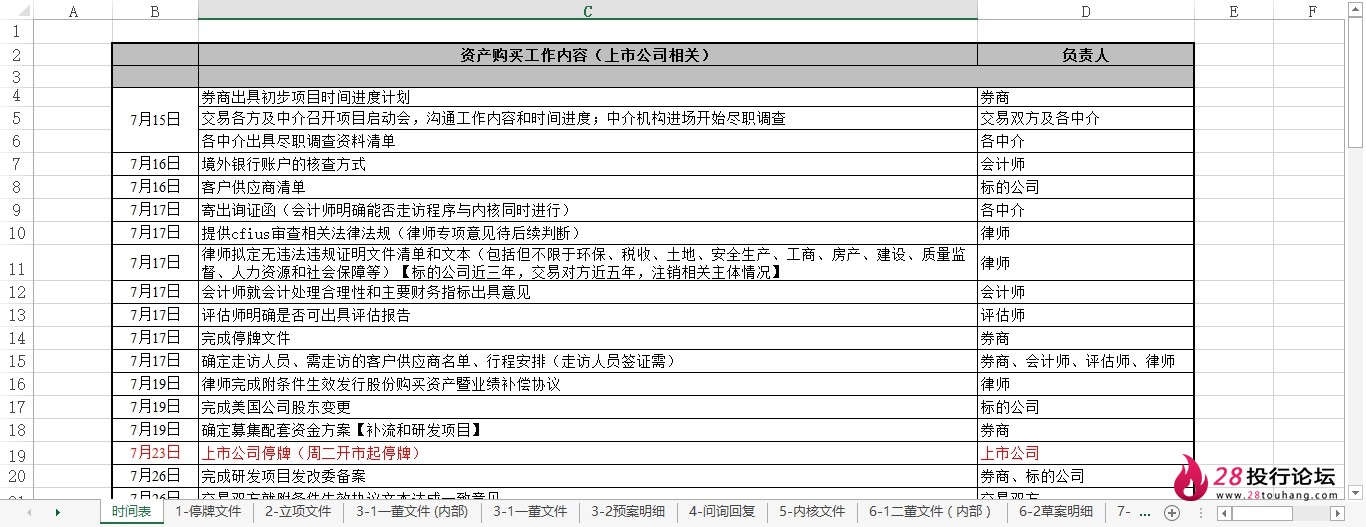This screenshot has height=527, width=1366.
Task: Select cell 券商出具初步项目时间进度计划
Action: [x=588, y=96]
